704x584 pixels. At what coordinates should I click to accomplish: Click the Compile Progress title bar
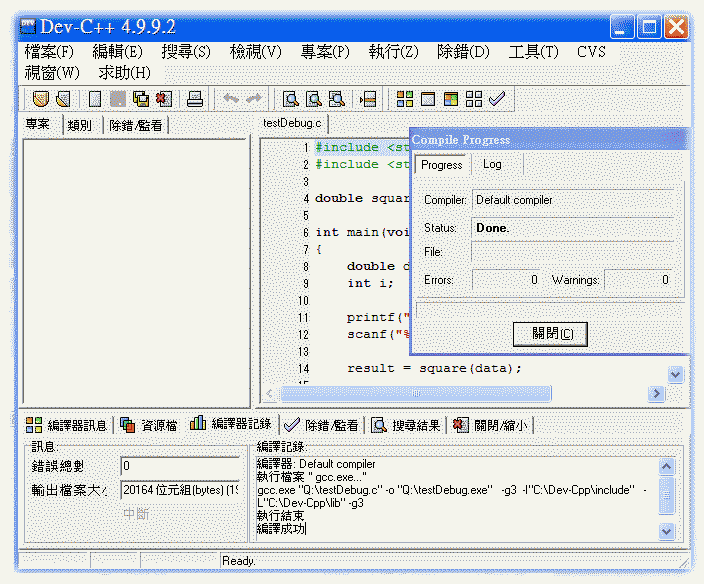pos(550,139)
